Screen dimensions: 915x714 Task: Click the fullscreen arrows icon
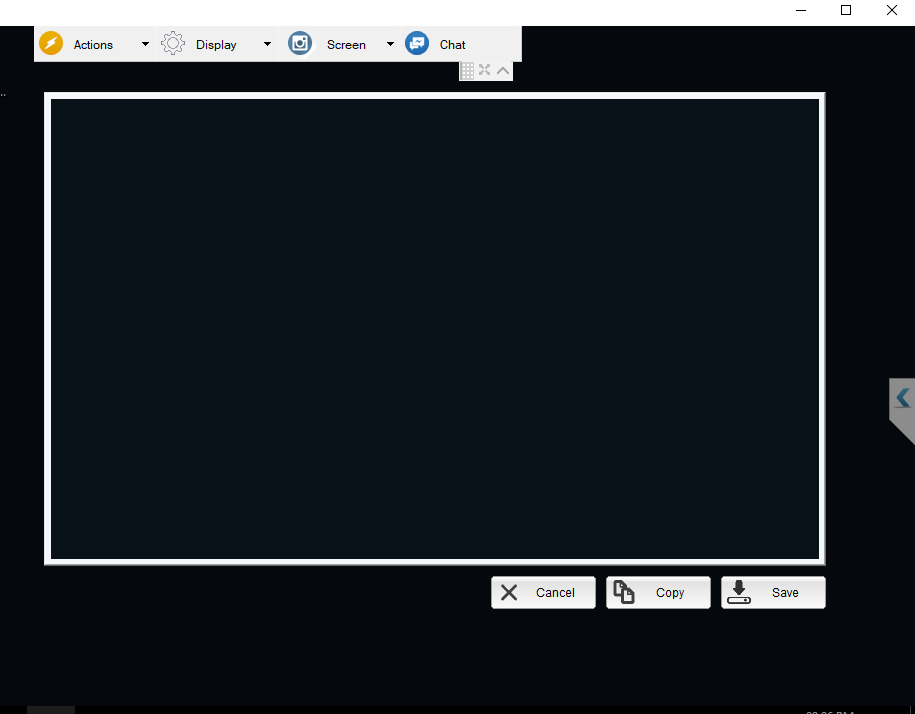click(484, 70)
